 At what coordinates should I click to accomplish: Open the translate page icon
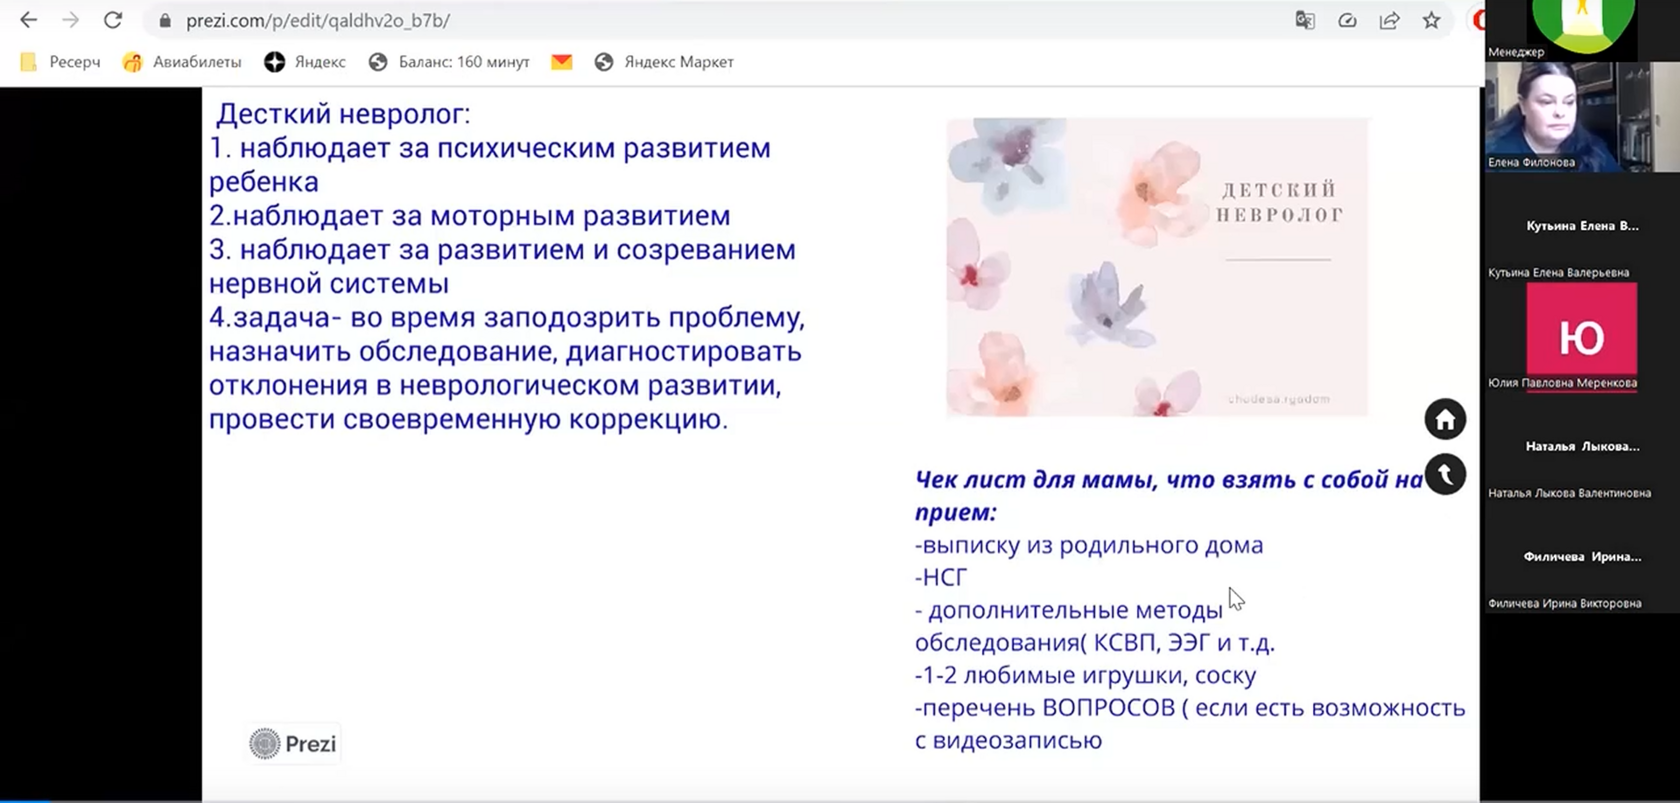click(x=1305, y=20)
